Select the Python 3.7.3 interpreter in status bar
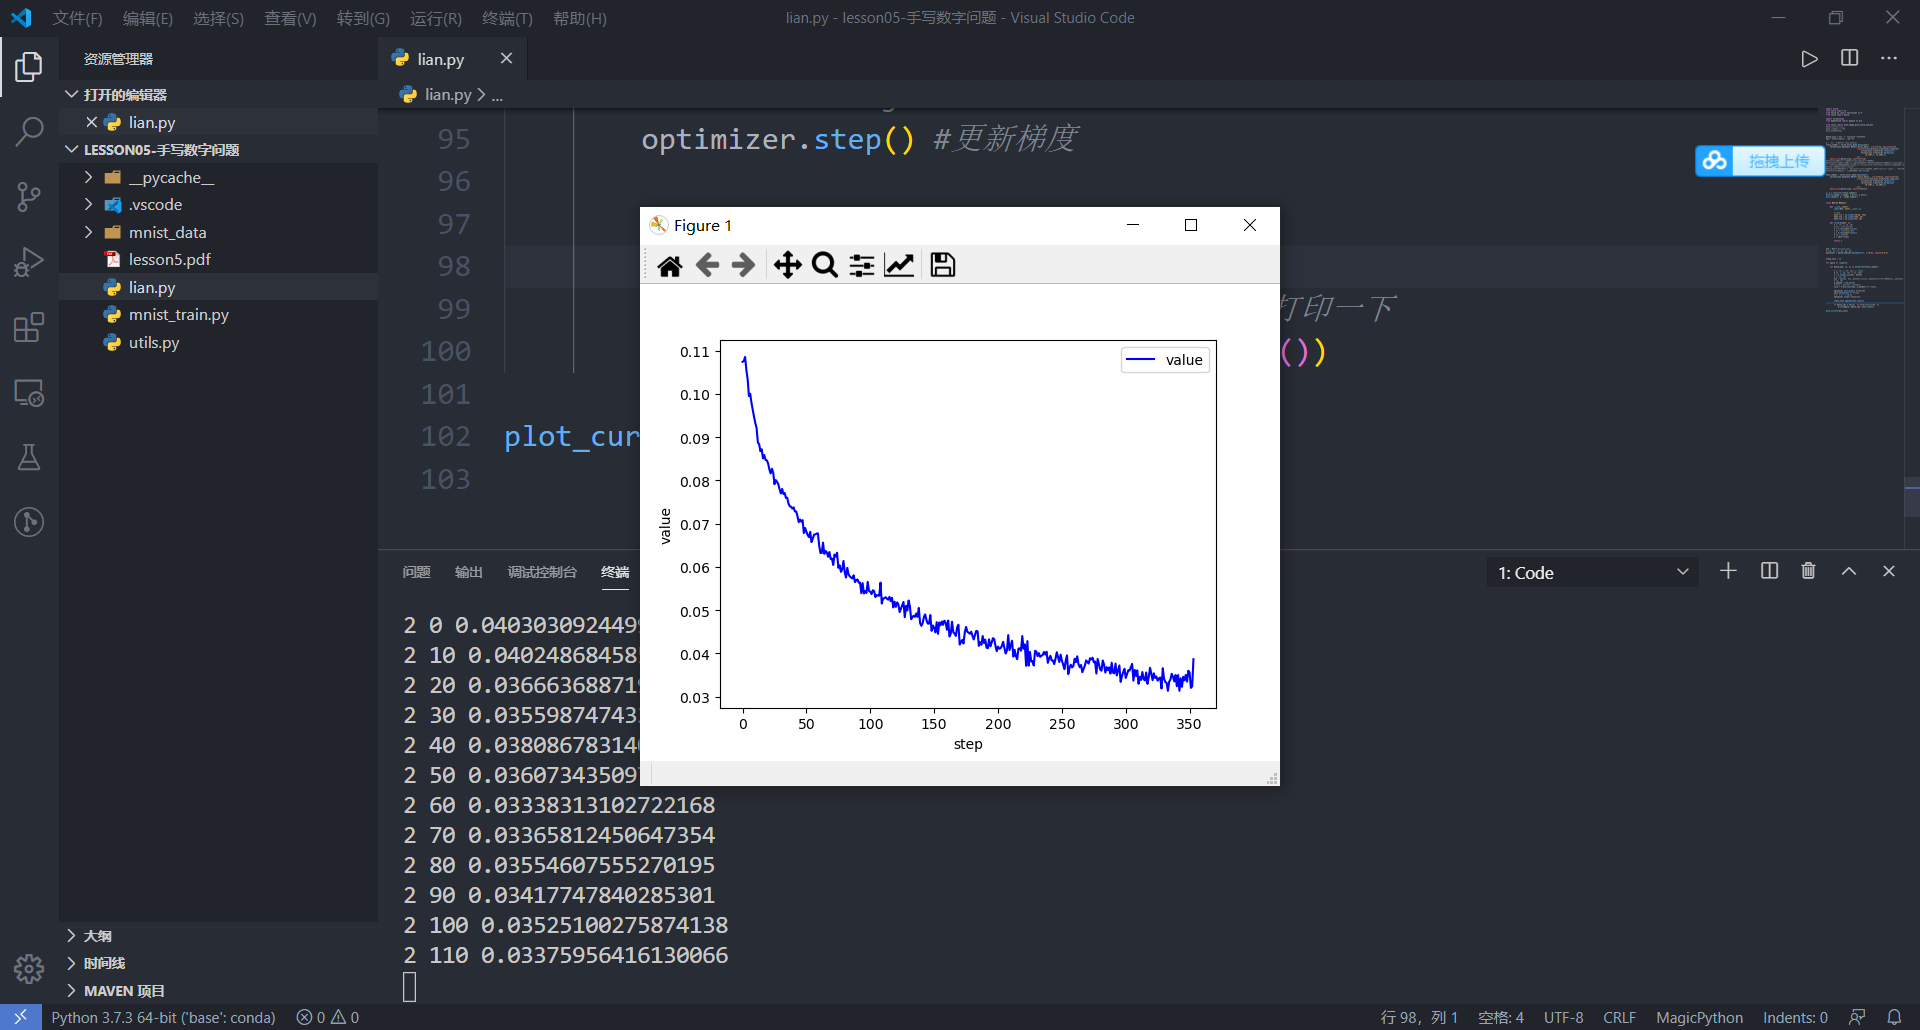The width and height of the screenshot is (1920, 1030). click(164, 1017)
